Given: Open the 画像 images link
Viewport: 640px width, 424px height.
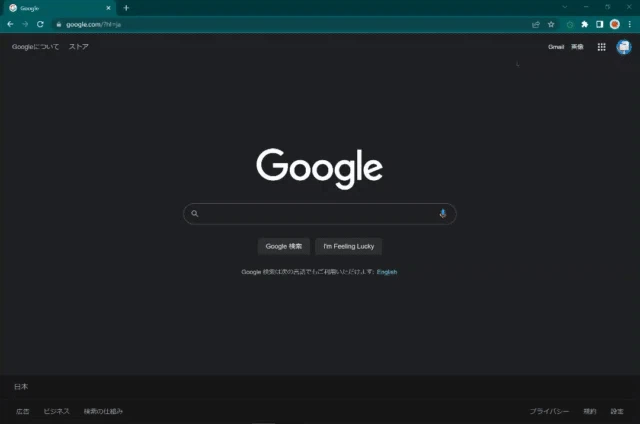Looking at the screenshot, I should click(577, 47).
